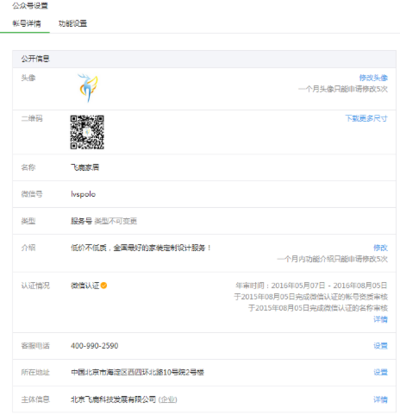Click the flying deer avatar image

(x=88, y=88)
